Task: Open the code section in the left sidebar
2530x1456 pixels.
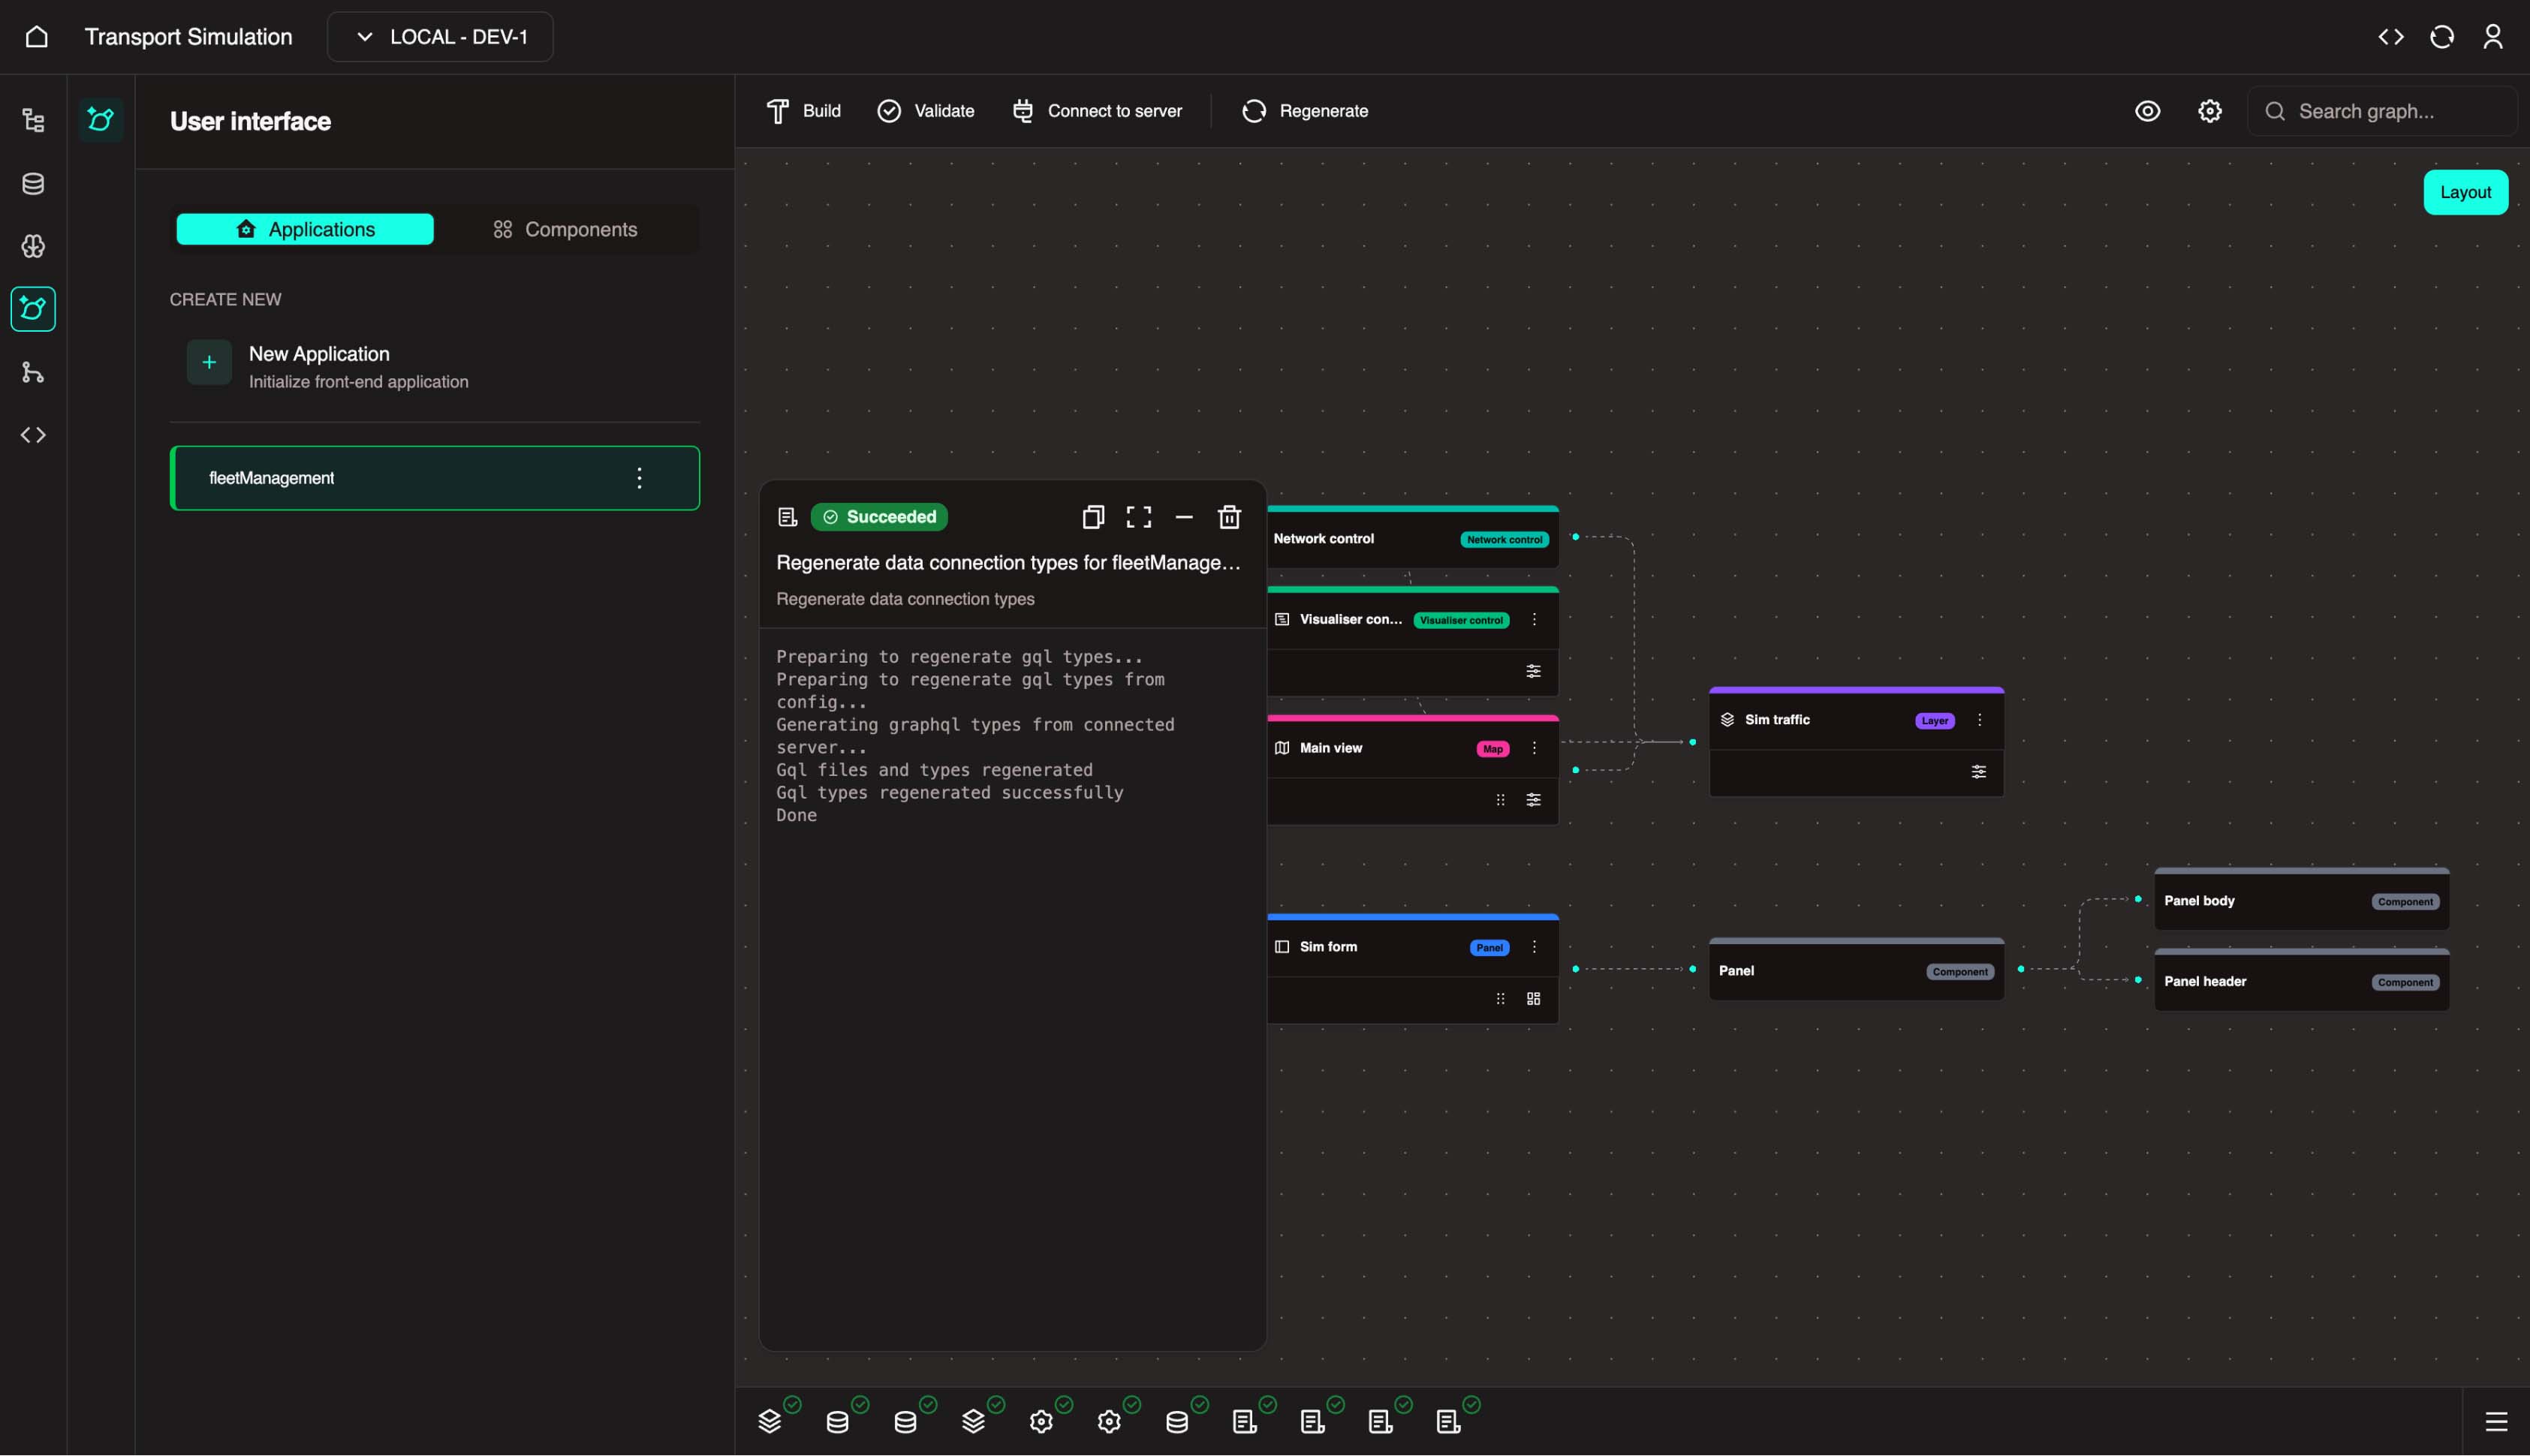Action: [33, 435]
